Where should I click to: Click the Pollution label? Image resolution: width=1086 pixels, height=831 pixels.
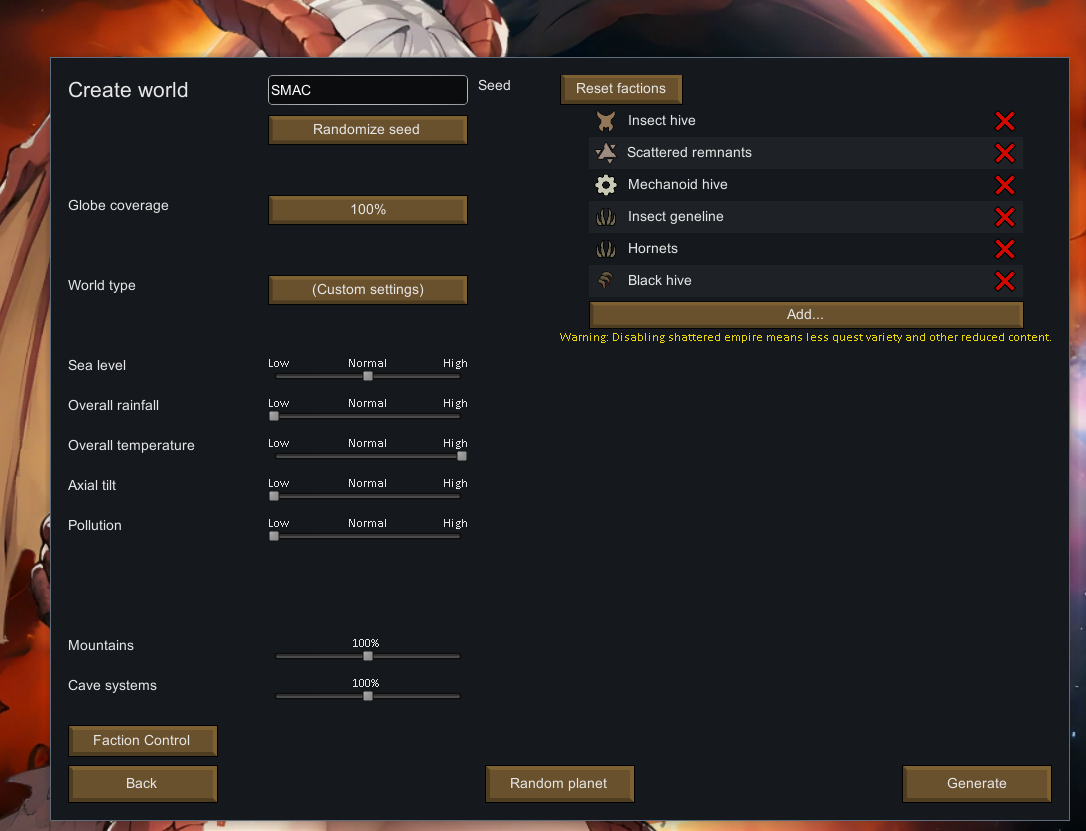[95, 526]
